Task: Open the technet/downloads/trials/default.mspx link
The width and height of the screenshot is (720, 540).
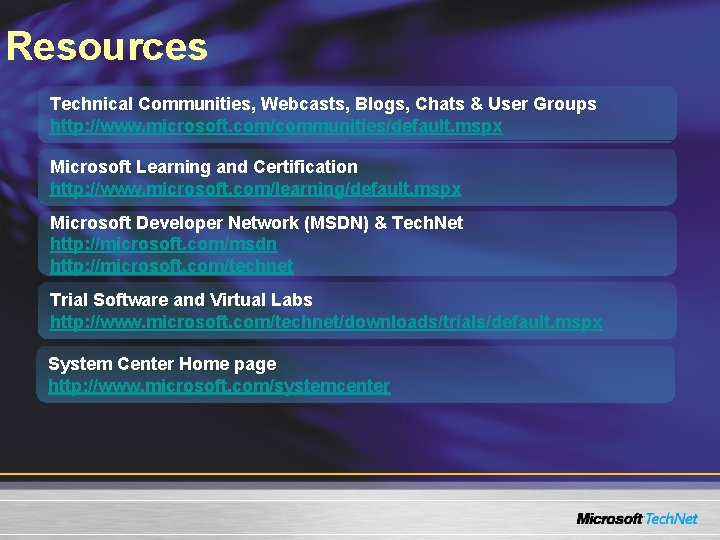Action: [326, 322]
